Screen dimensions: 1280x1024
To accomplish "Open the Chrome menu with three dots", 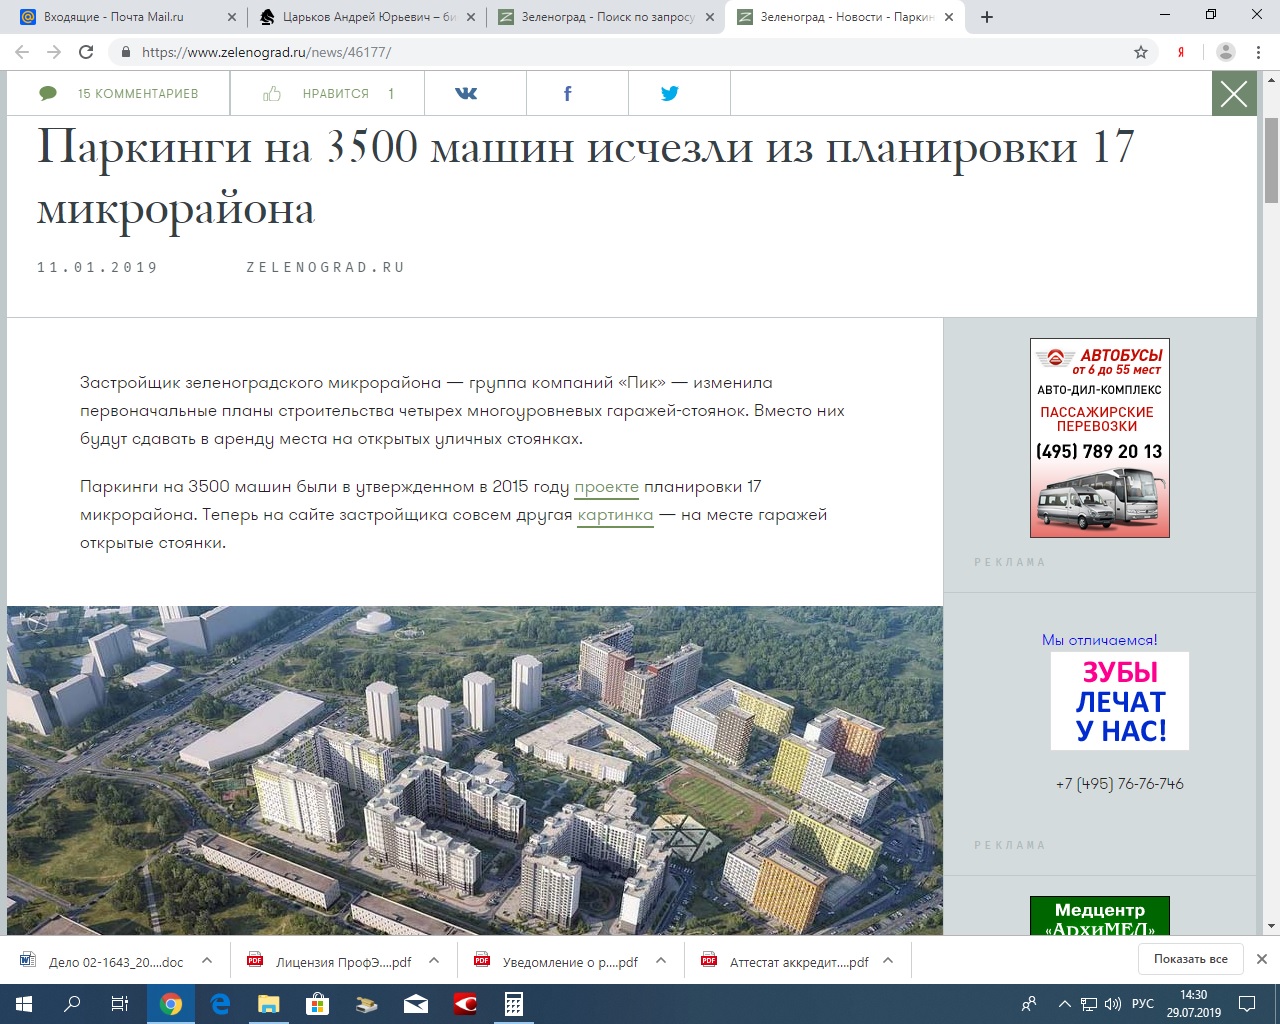I will [1257, 52].
